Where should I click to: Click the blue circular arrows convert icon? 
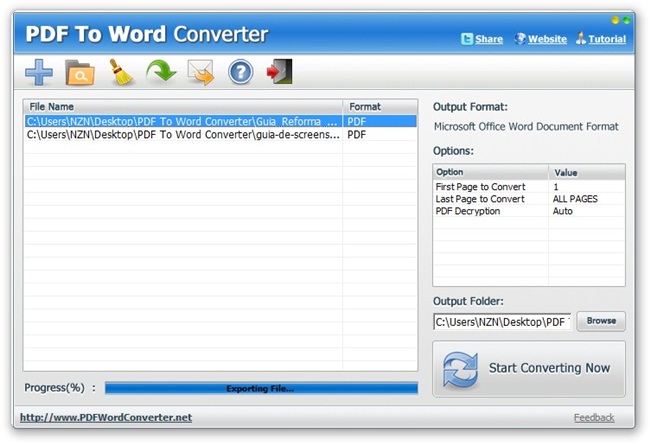[x=460, y=369]
